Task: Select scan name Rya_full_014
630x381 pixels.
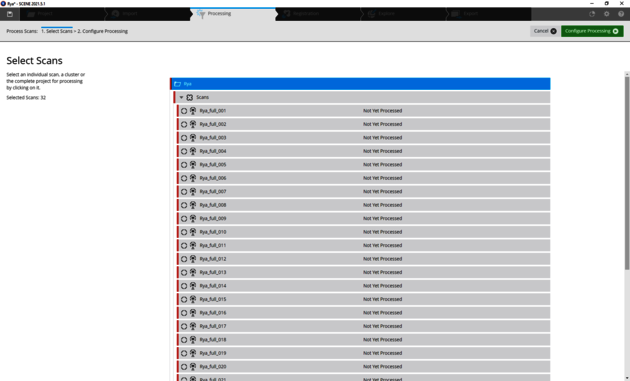Action: click(213, 286)
